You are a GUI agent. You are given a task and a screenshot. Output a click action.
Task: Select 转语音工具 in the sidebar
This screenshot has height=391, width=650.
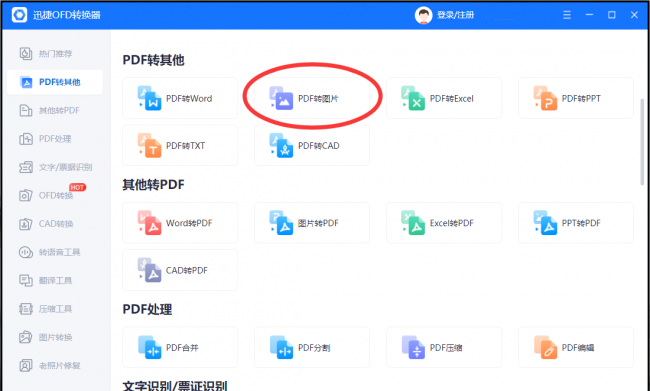coord(55,252)
